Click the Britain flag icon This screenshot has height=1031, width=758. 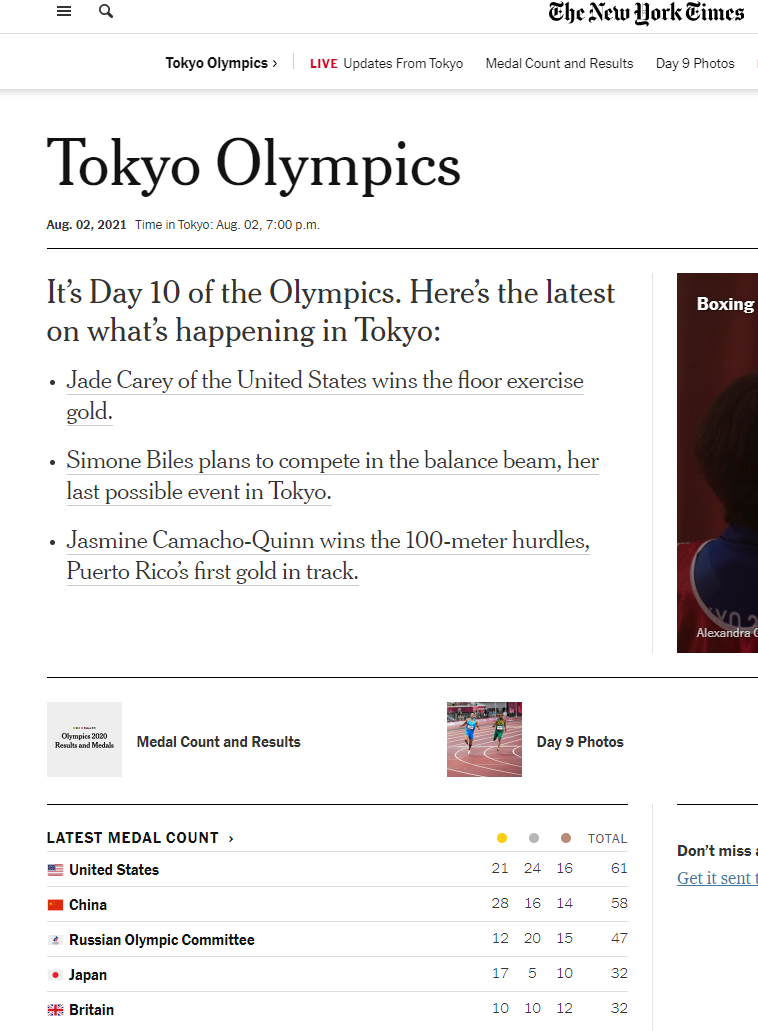(x=55, y=1010)
